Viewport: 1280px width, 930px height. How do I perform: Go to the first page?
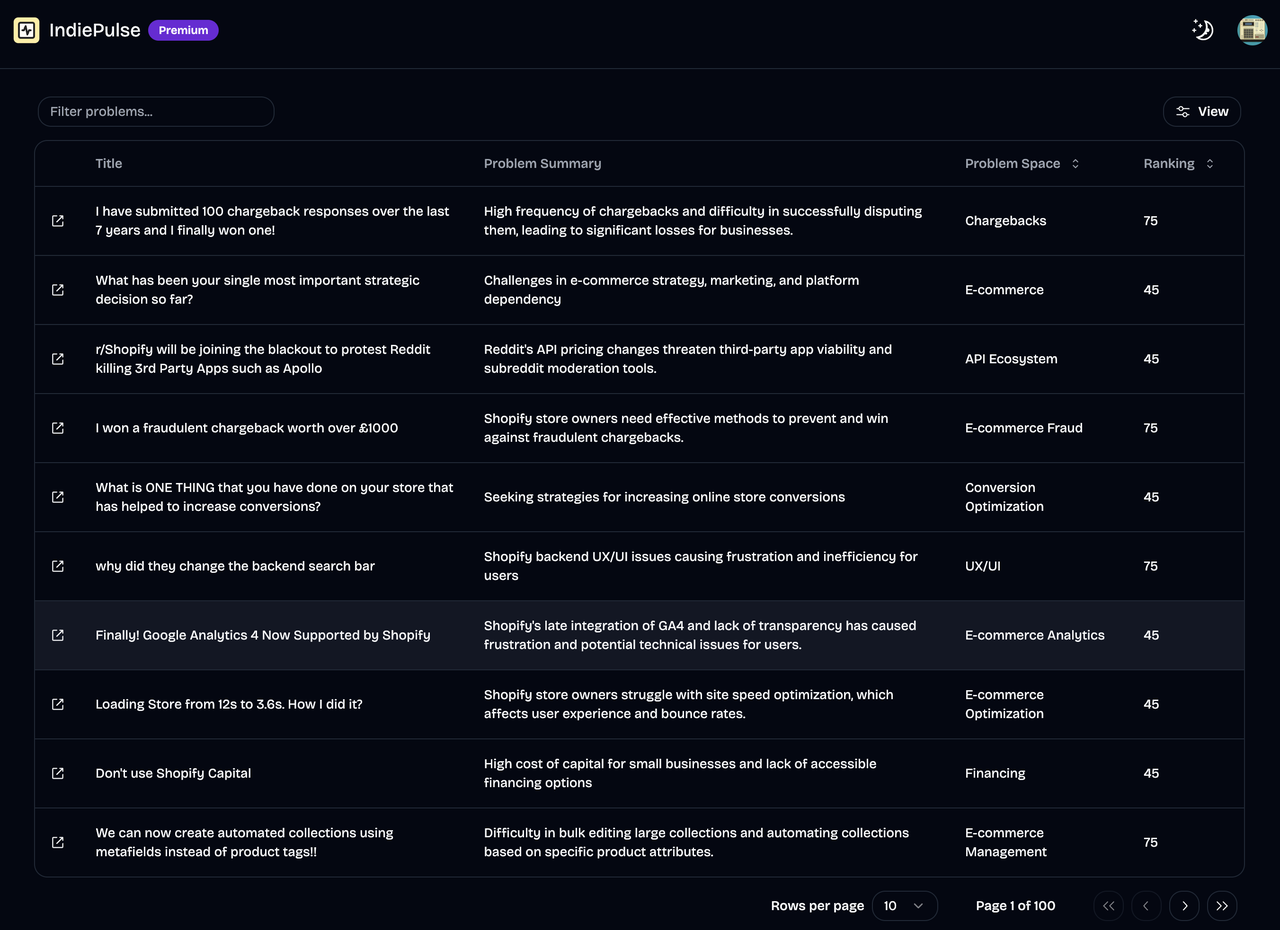1108,906
